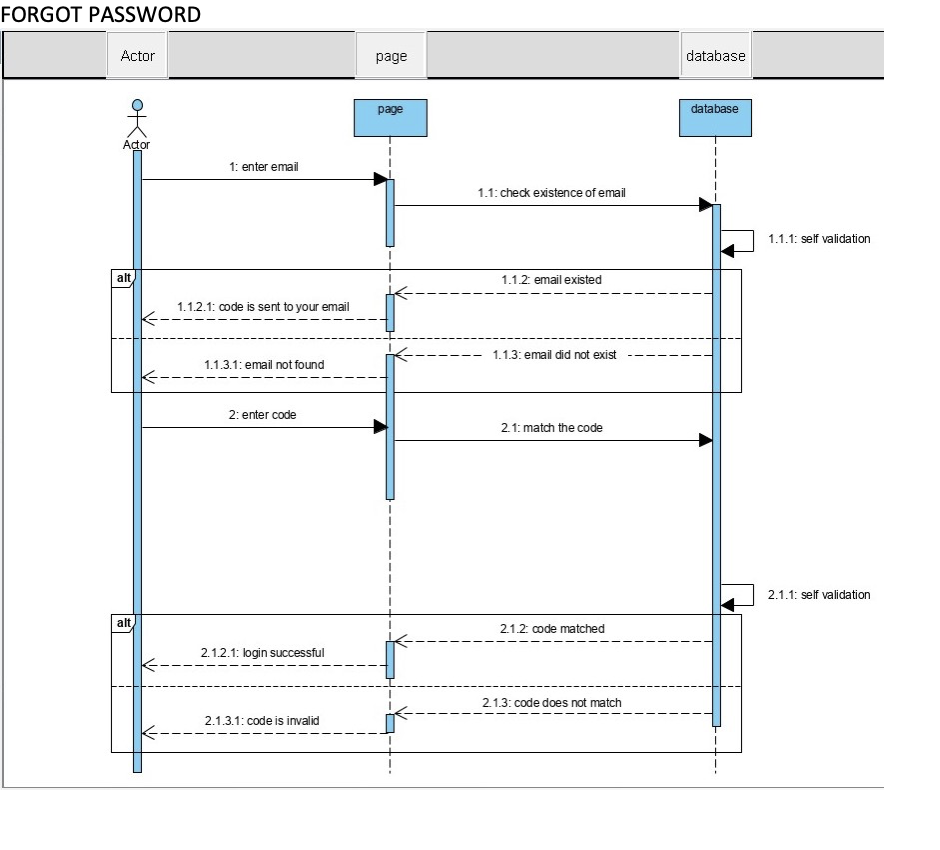
Task: Click the database lifeline header box
Action: click(x=716, y=117)
